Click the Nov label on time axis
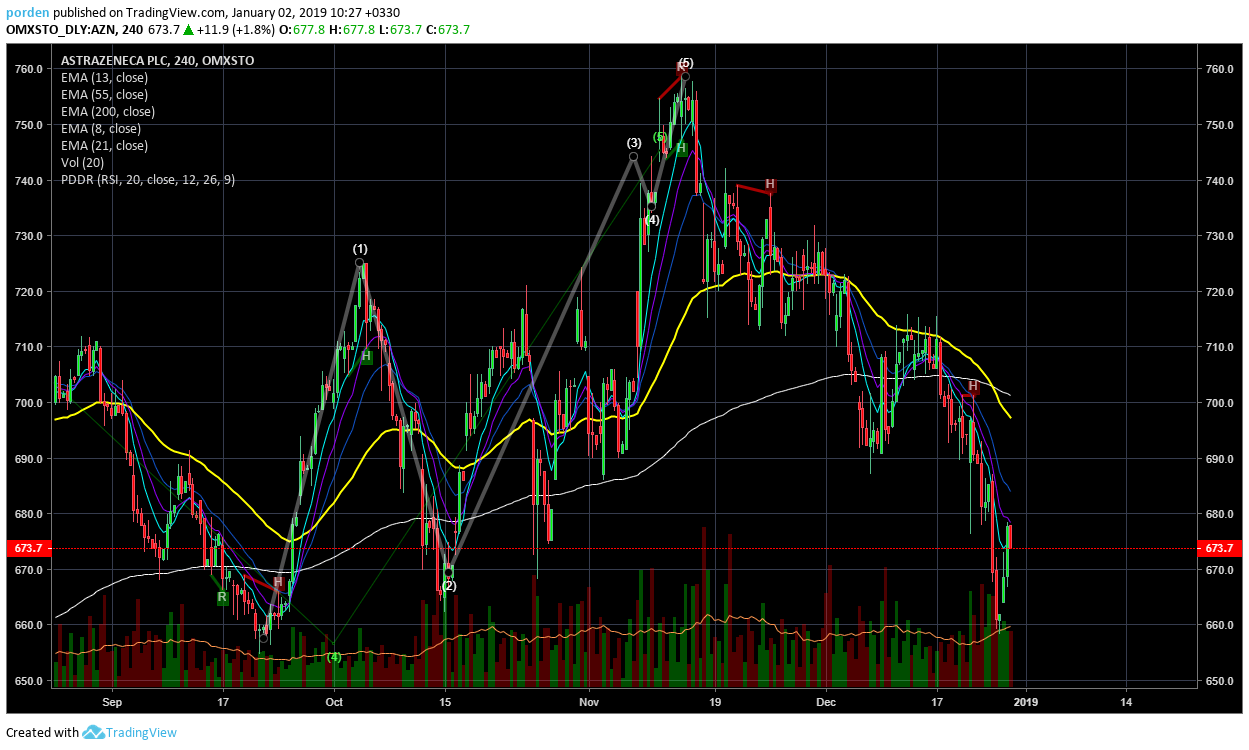Image resolution: width=1249 pixels, height=750 pixels. click(x=589, y=702)
